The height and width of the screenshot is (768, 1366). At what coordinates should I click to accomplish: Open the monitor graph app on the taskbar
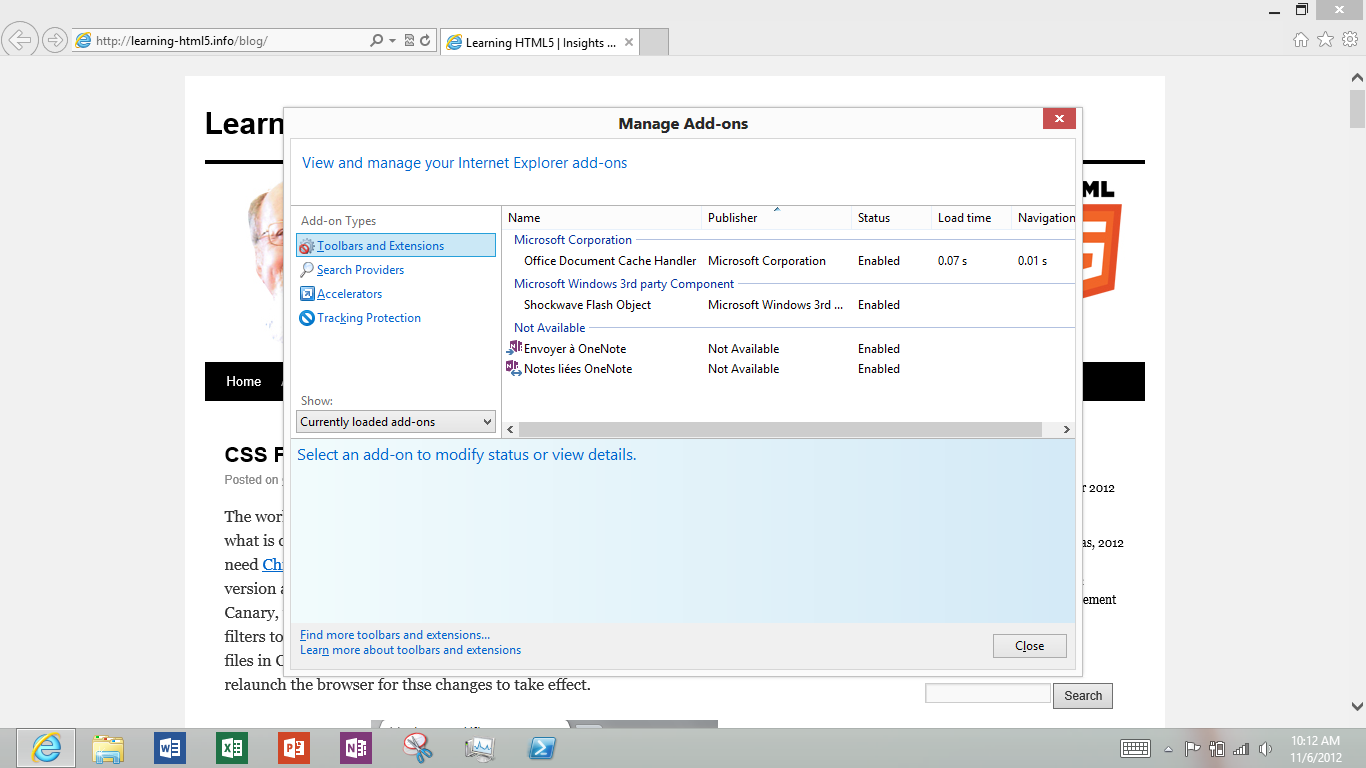coord(480,748)
